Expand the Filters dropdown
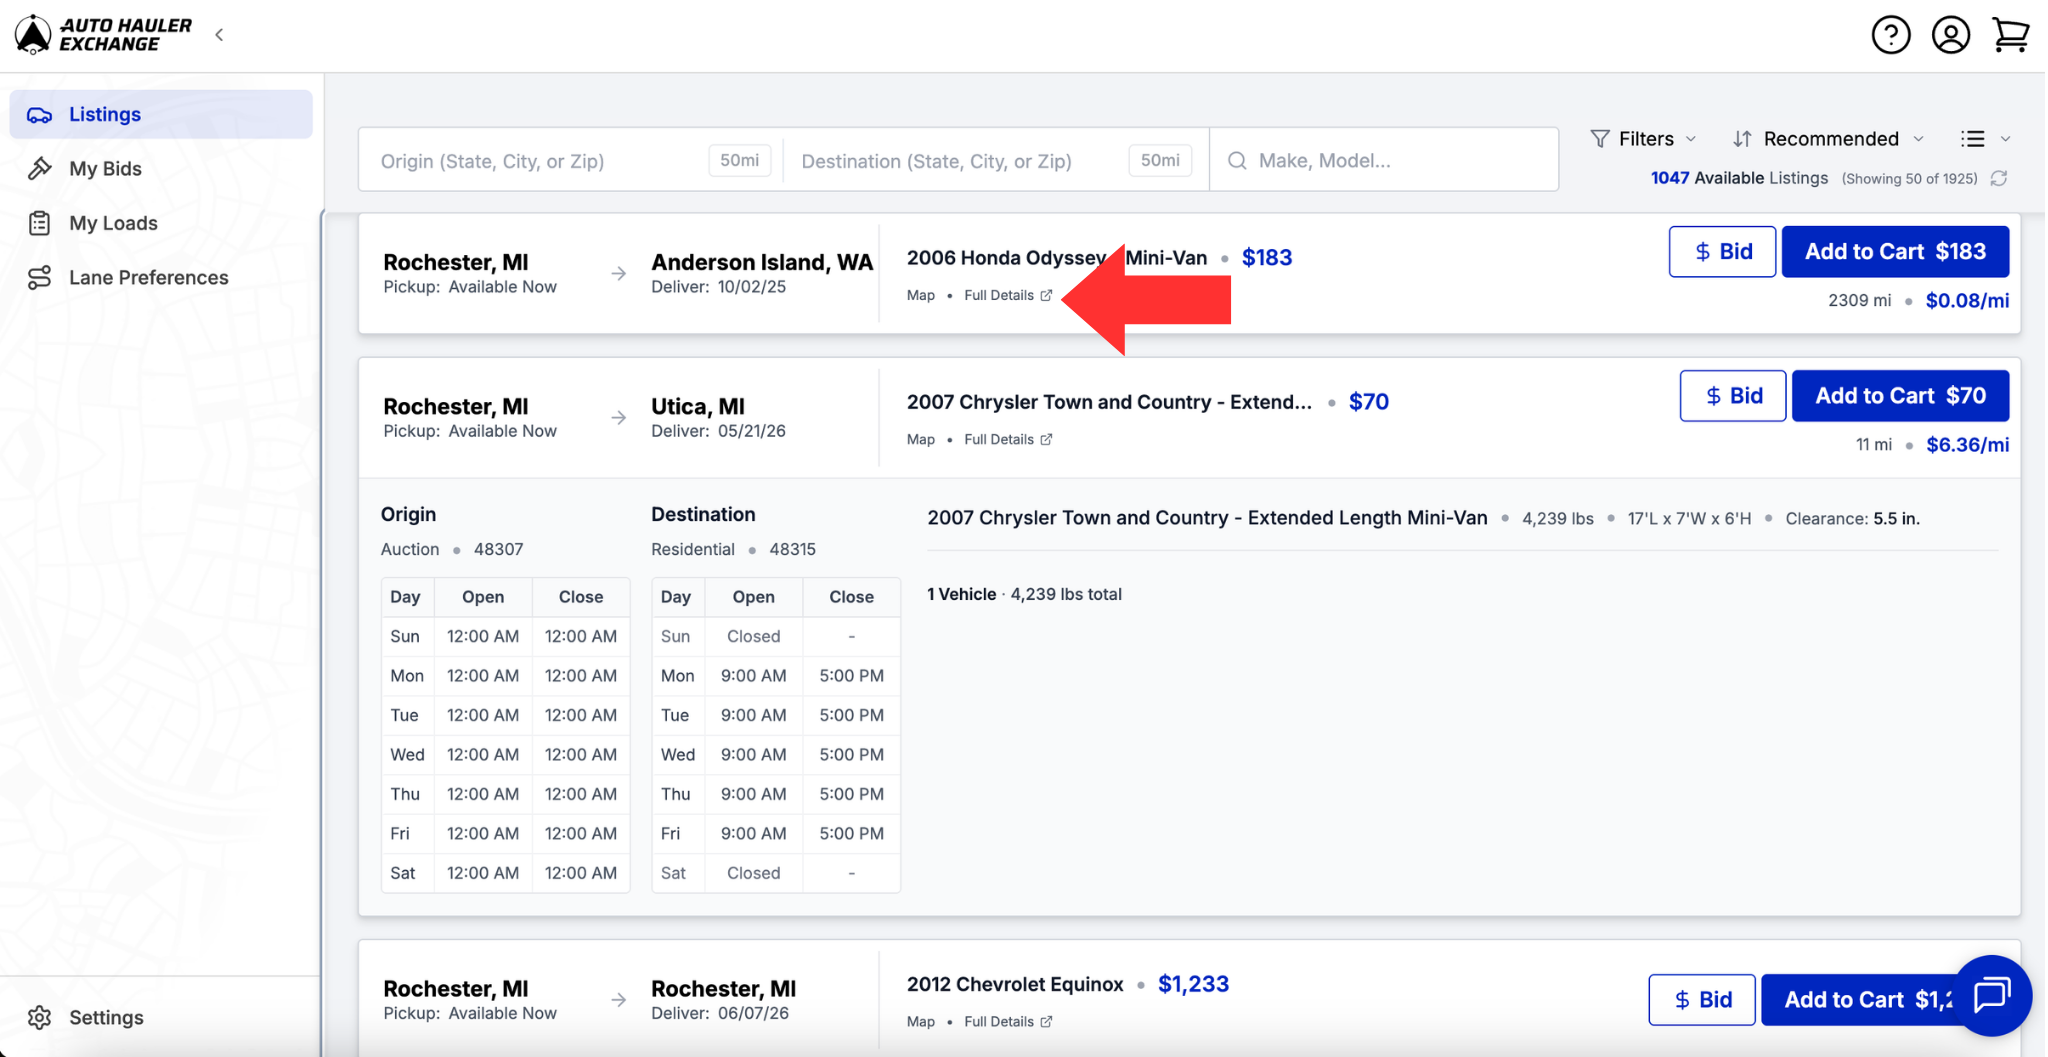The height and width of the screenshot is (1057, 2048). pyautogui.click(x=1643, y=139)
